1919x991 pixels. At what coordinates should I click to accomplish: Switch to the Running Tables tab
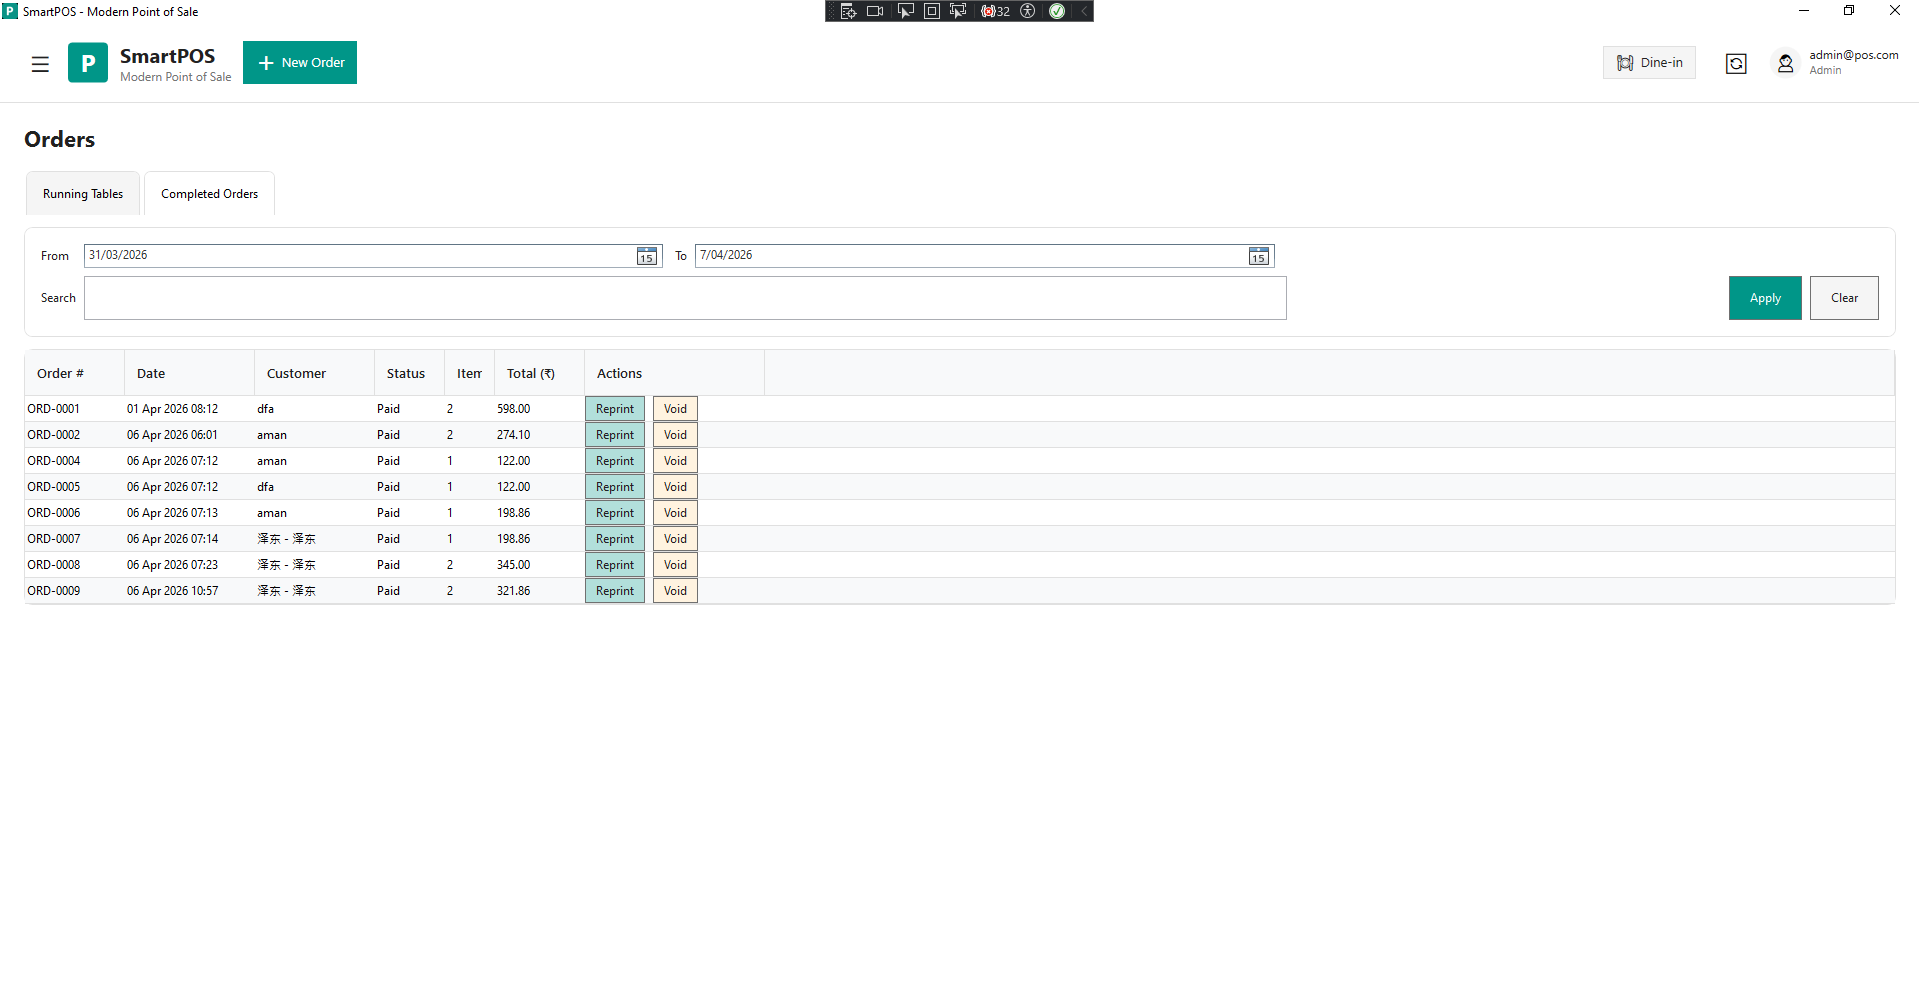83,194
